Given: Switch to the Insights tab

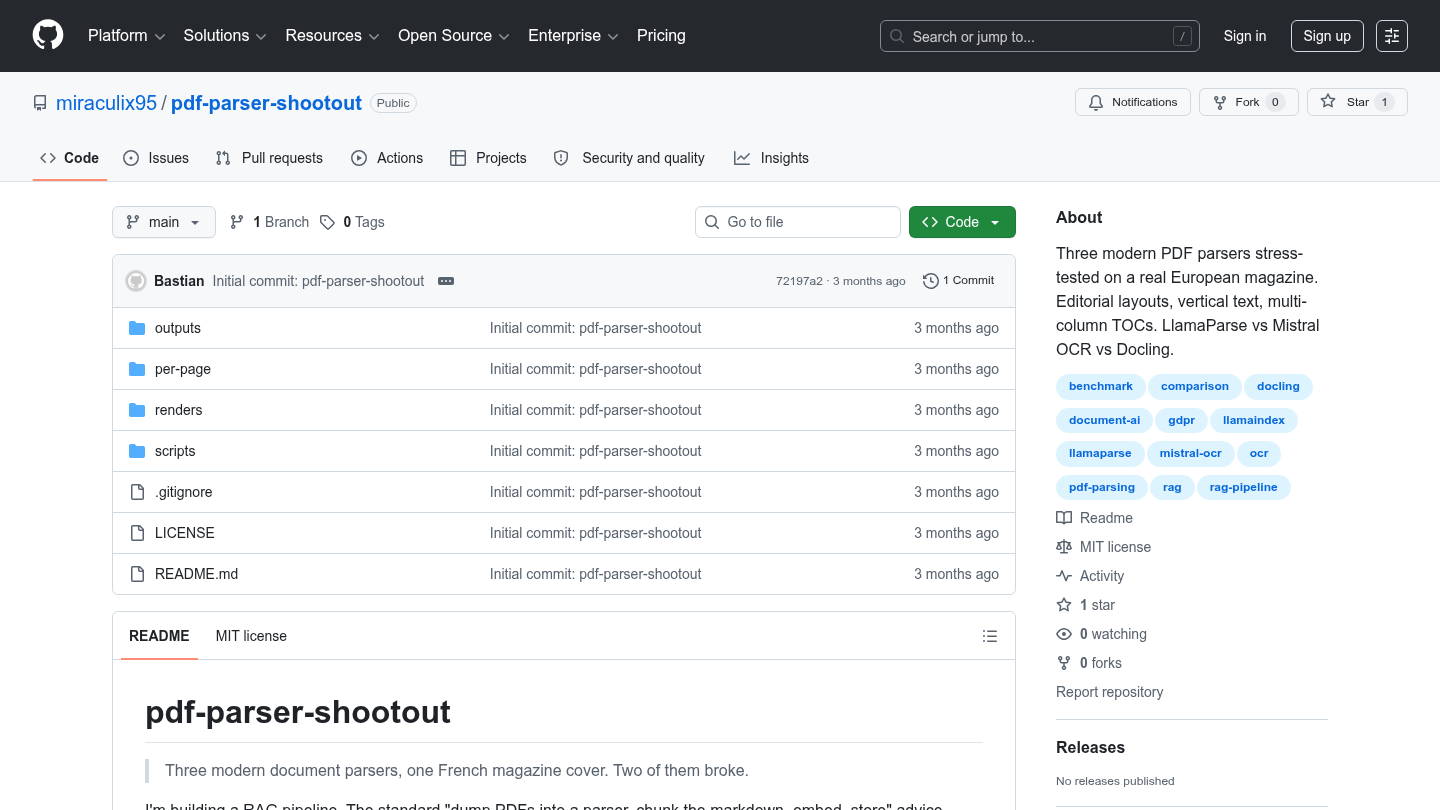Looking at the screenshot, I should tap(771, 158).
